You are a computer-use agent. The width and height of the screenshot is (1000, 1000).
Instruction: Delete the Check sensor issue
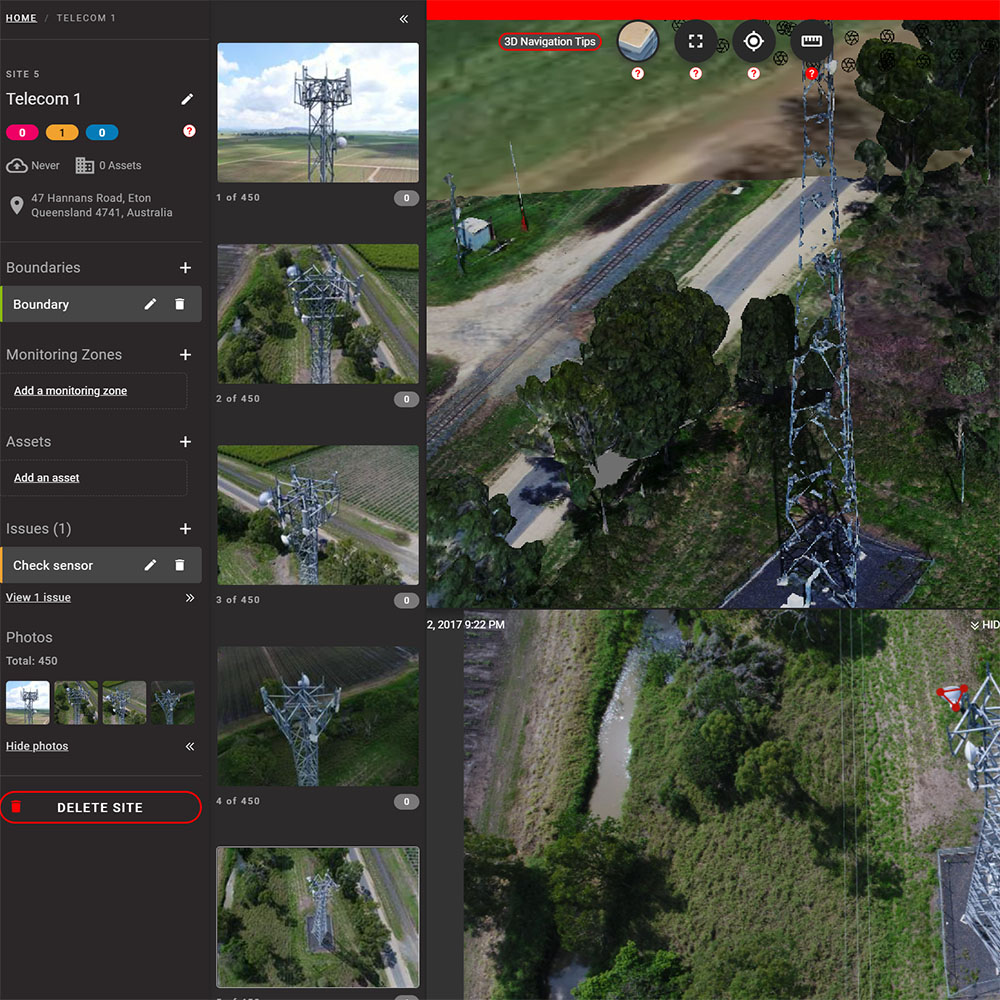(180, 565)
